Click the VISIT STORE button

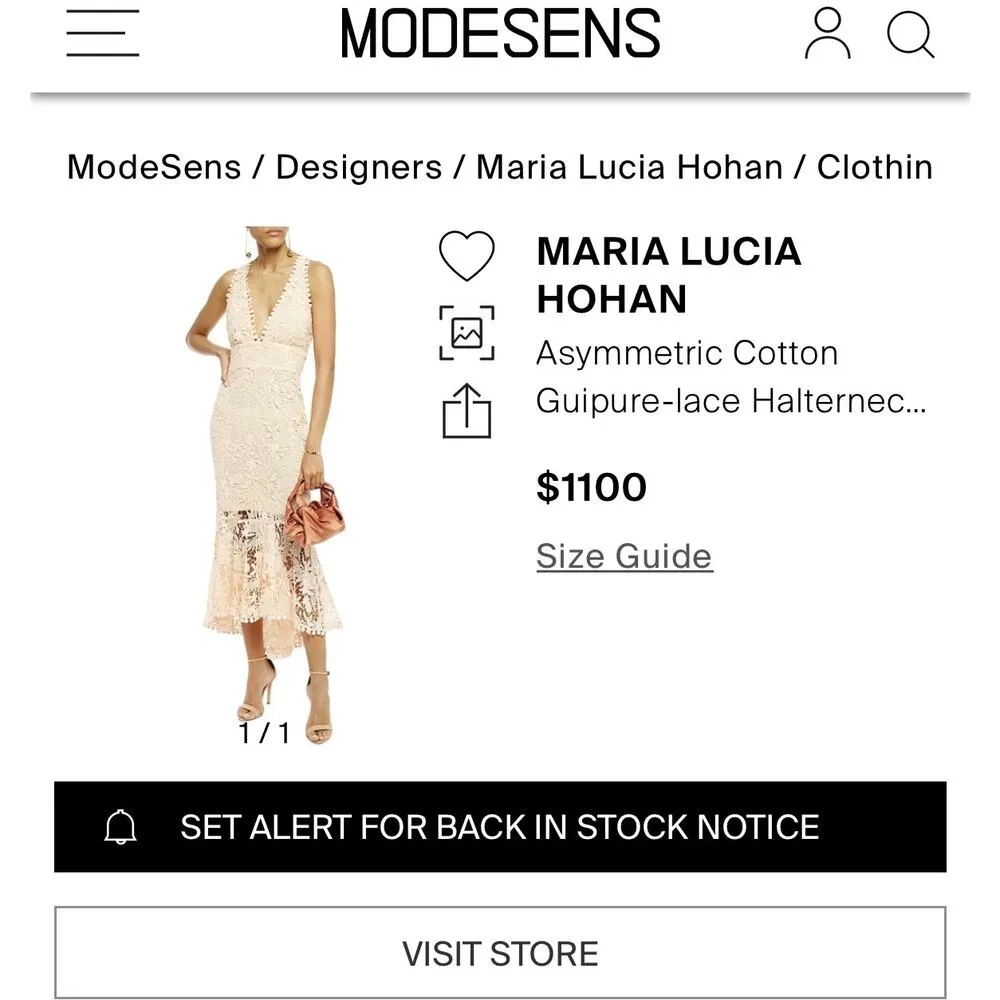[x=500, y=951]
